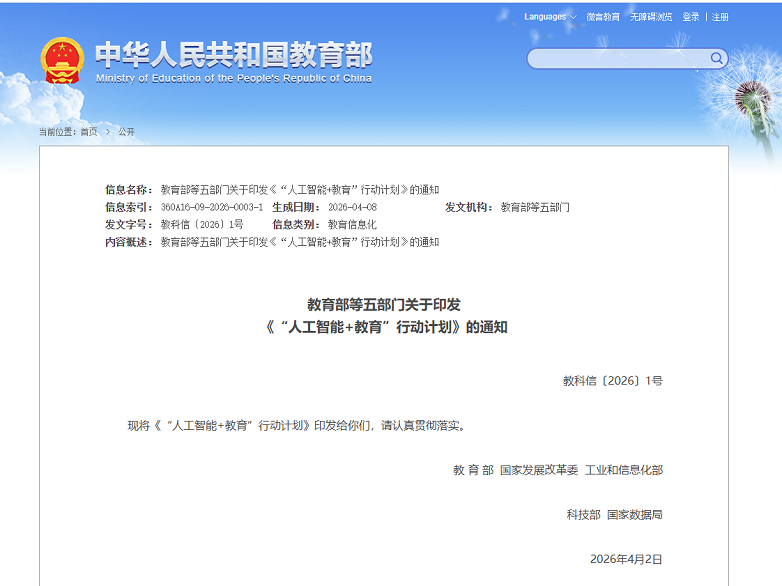The image size is (782, 586).
Task: Open 公开 in the breadcrumb
Action: [126, 132]
